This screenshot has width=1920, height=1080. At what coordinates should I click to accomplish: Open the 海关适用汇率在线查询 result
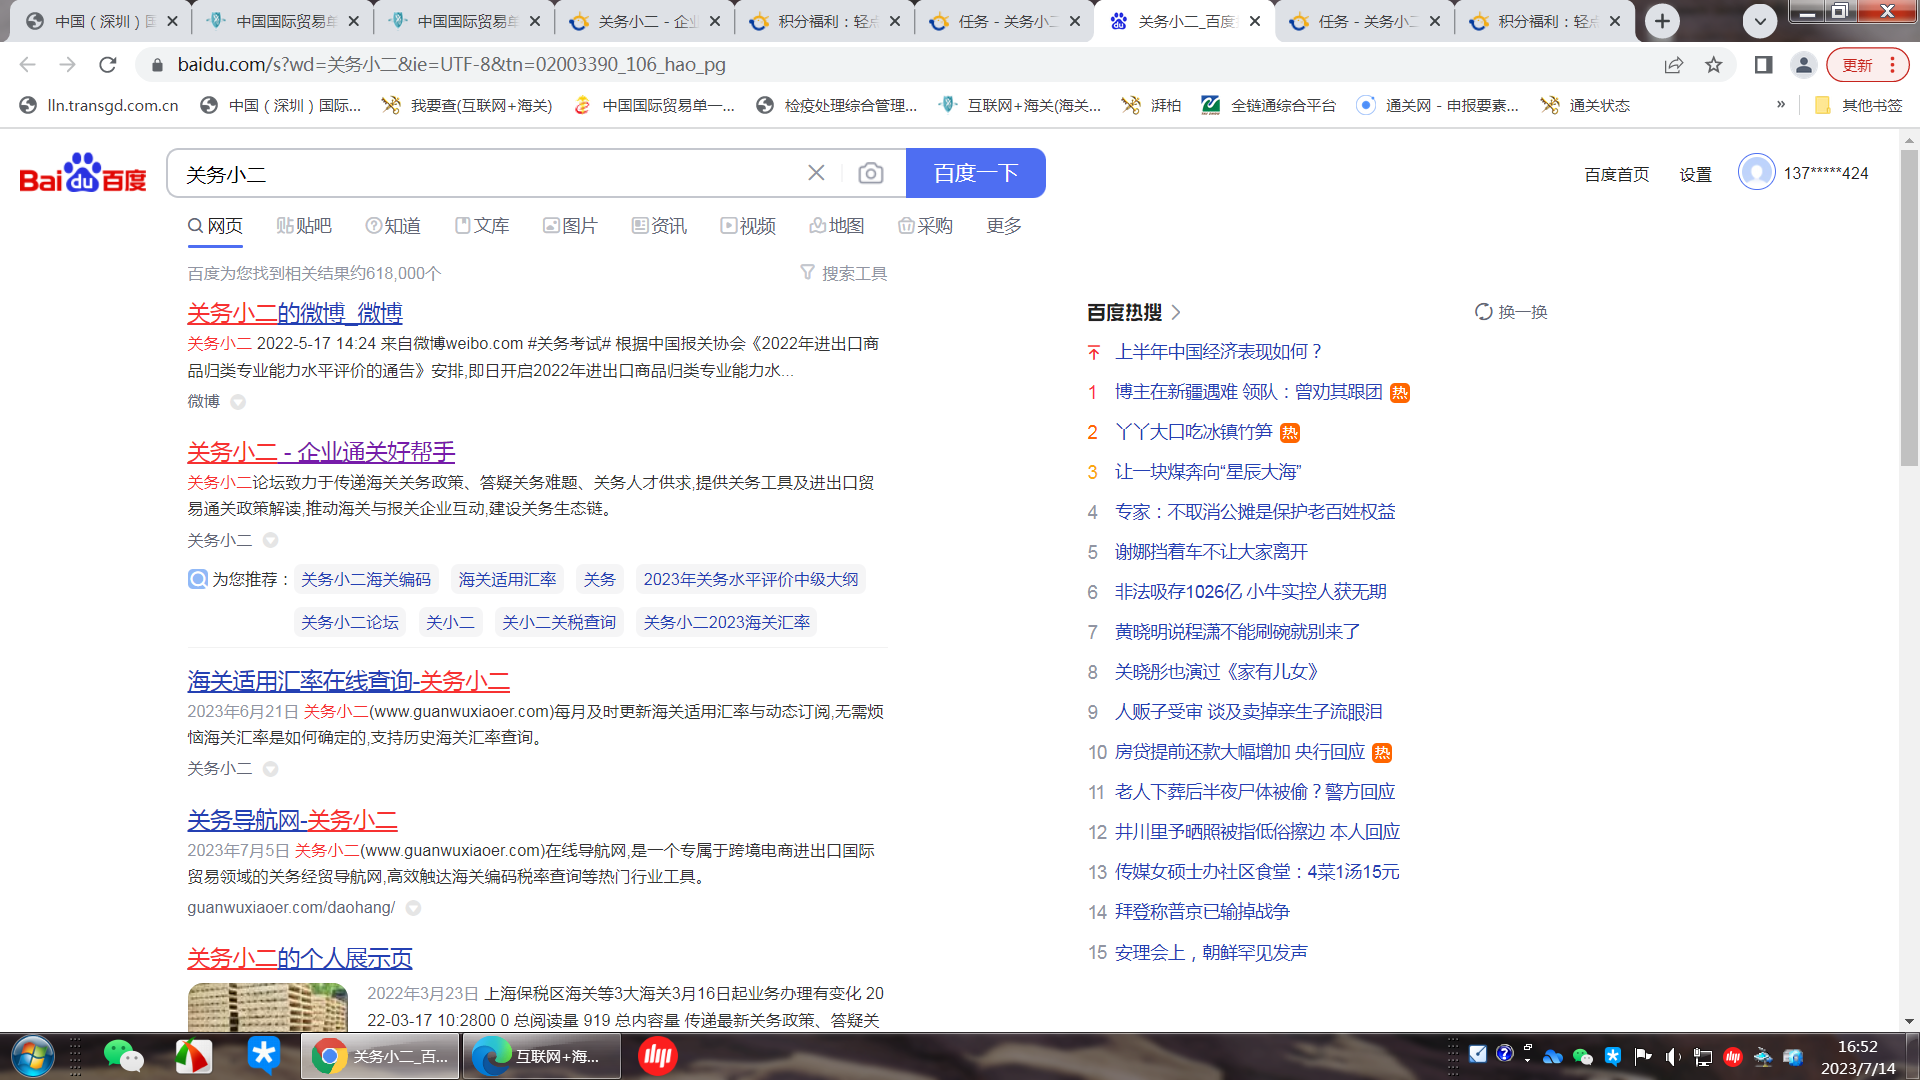click(348, 681)
